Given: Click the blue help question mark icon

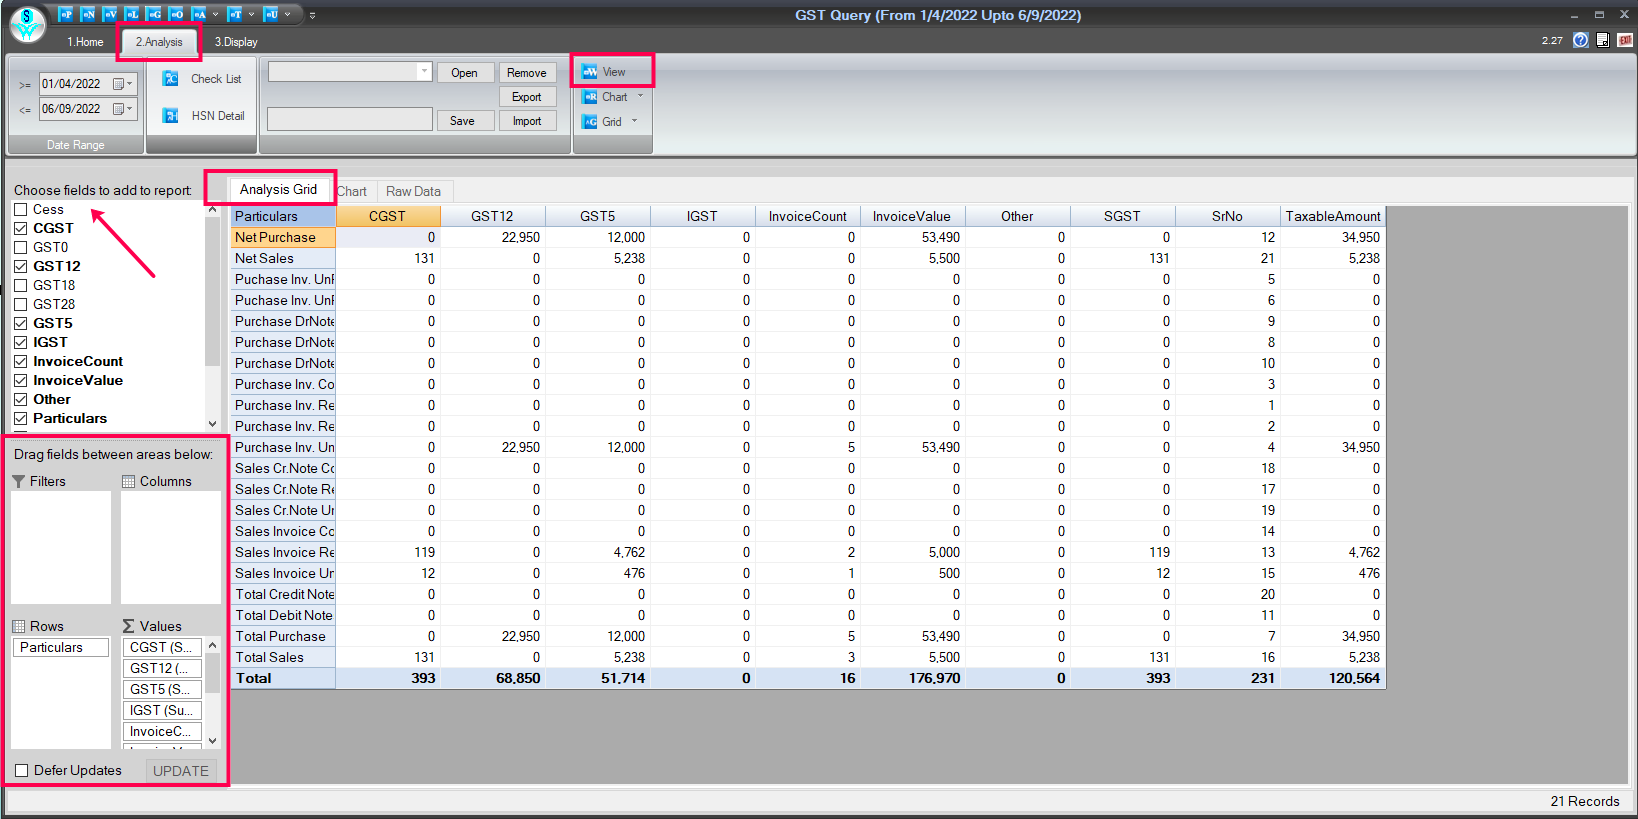Looking at the screenshot, I should (x=1581, y=40).
